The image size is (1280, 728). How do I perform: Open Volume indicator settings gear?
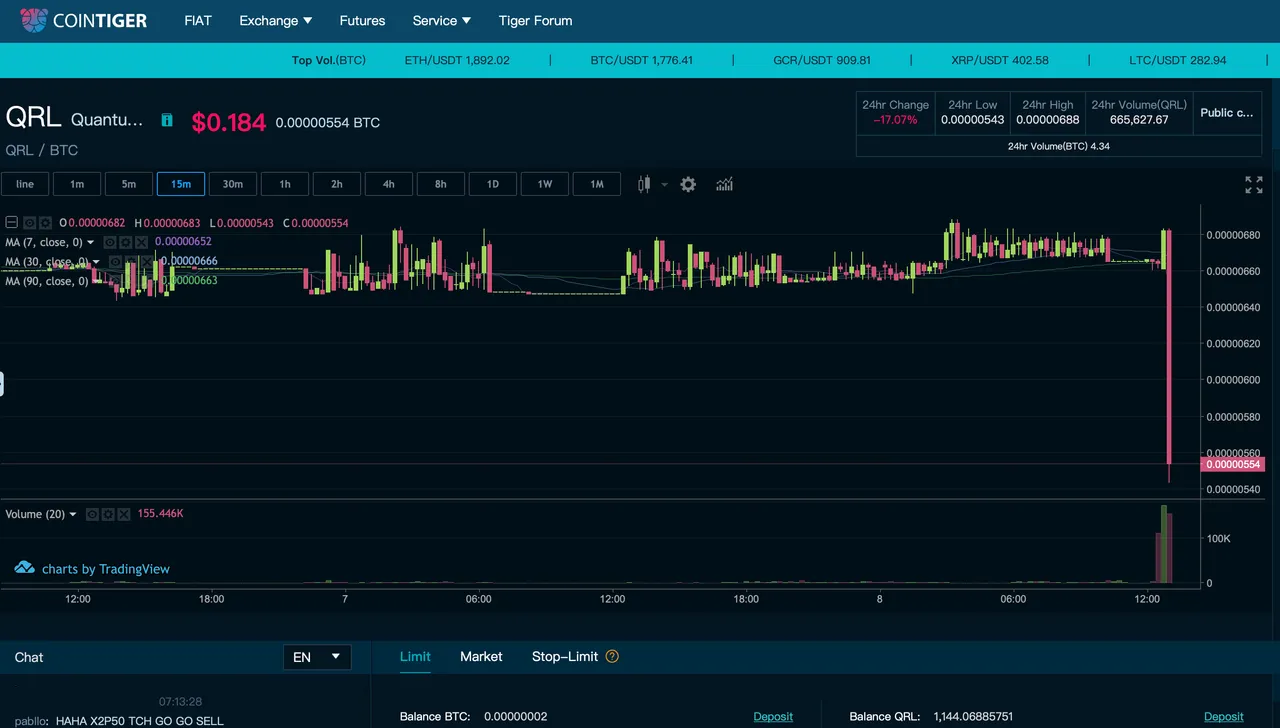click(x=108, y=514)
